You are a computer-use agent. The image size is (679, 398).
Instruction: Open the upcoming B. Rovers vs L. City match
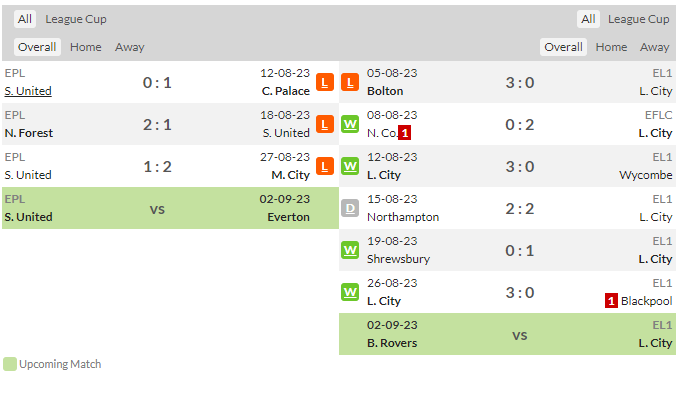point(507,334)
